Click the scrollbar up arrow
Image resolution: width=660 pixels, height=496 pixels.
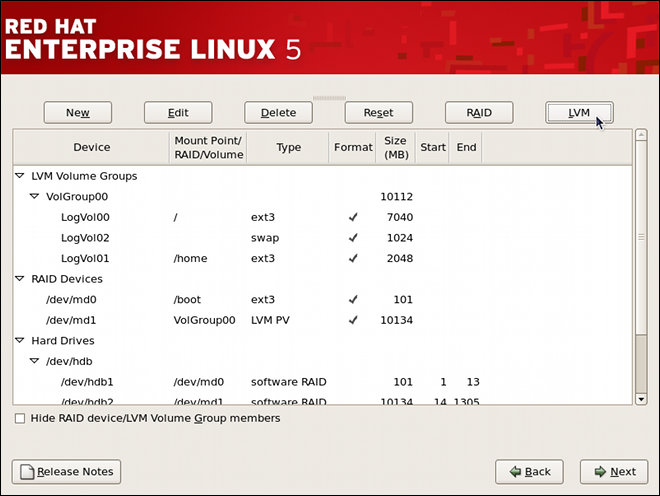click(641, 135)
